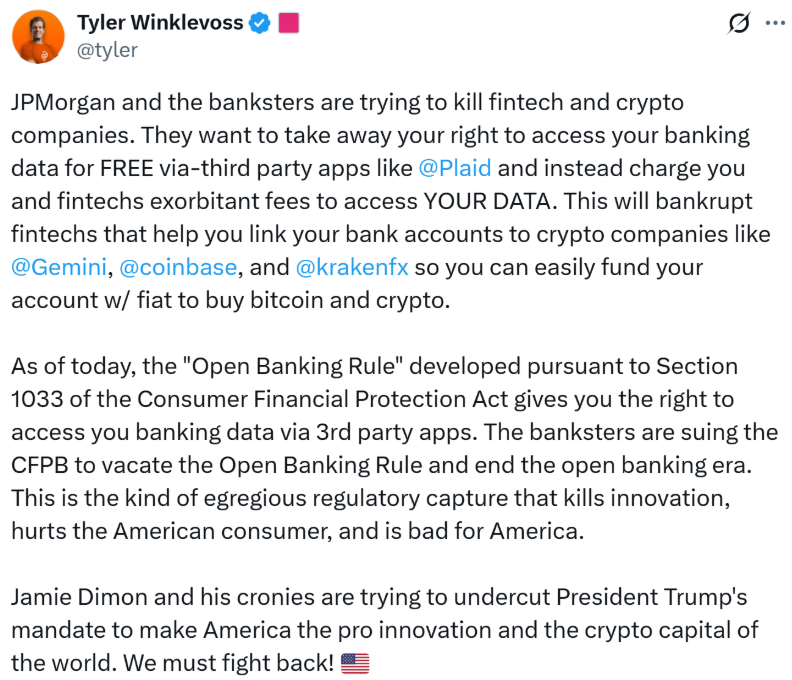Click the Tyler Winklevoss display name

[160, 23]
